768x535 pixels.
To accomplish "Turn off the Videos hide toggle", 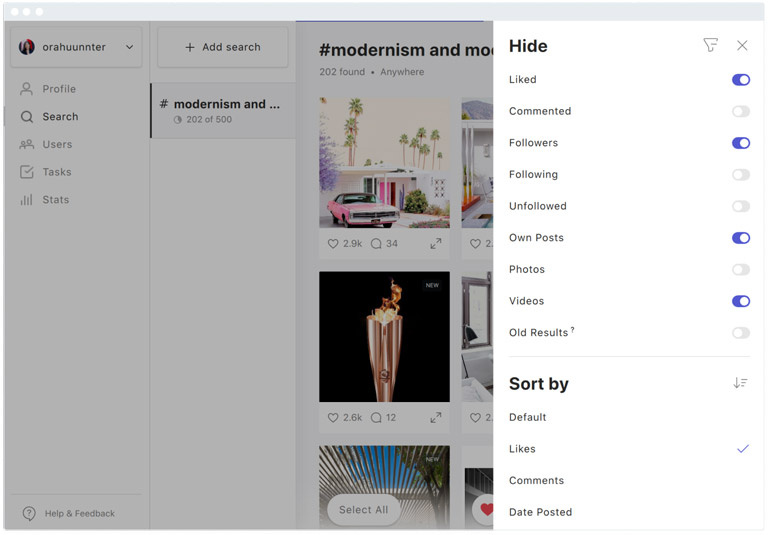I will pyautogui.click(x=740, y=301).
